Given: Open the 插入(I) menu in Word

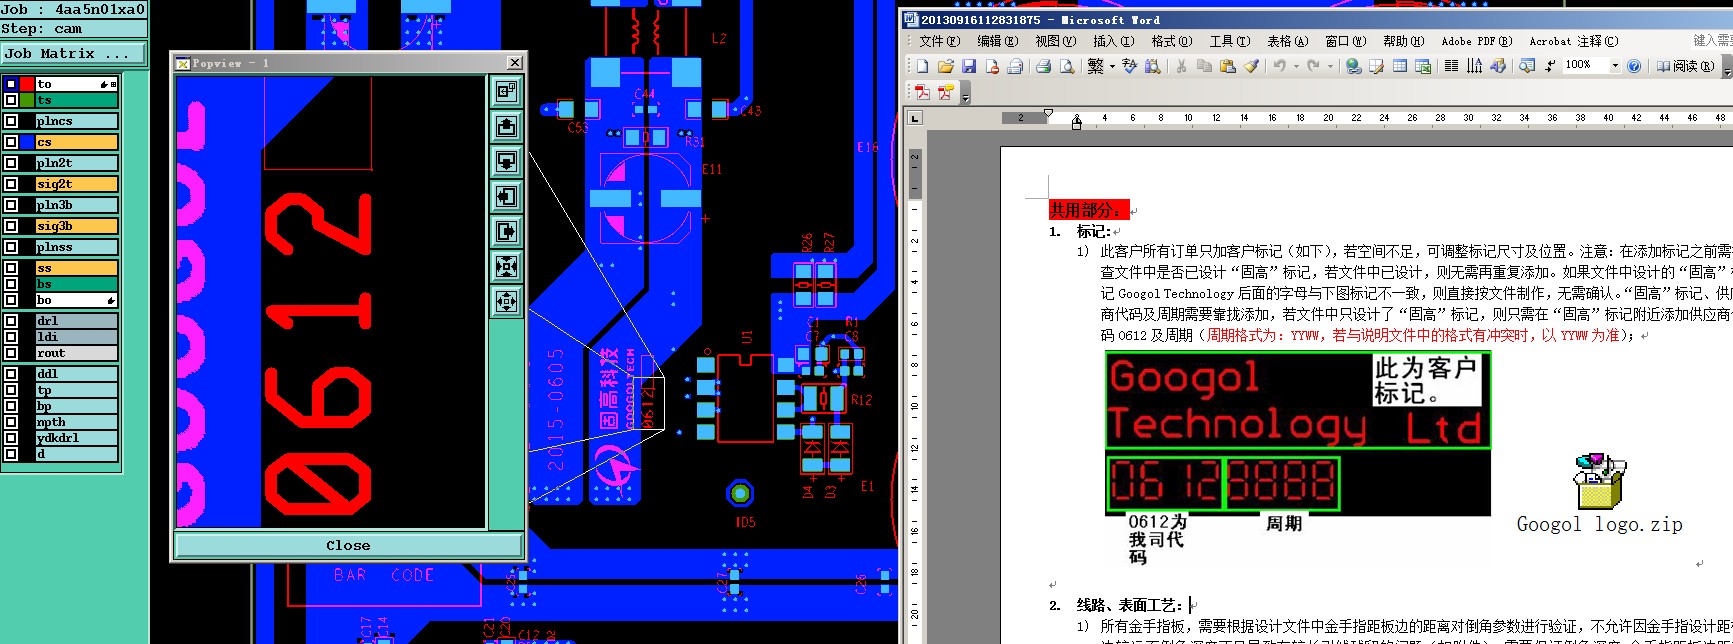Looking at the screenshot, I should (x=1113, y=41).
